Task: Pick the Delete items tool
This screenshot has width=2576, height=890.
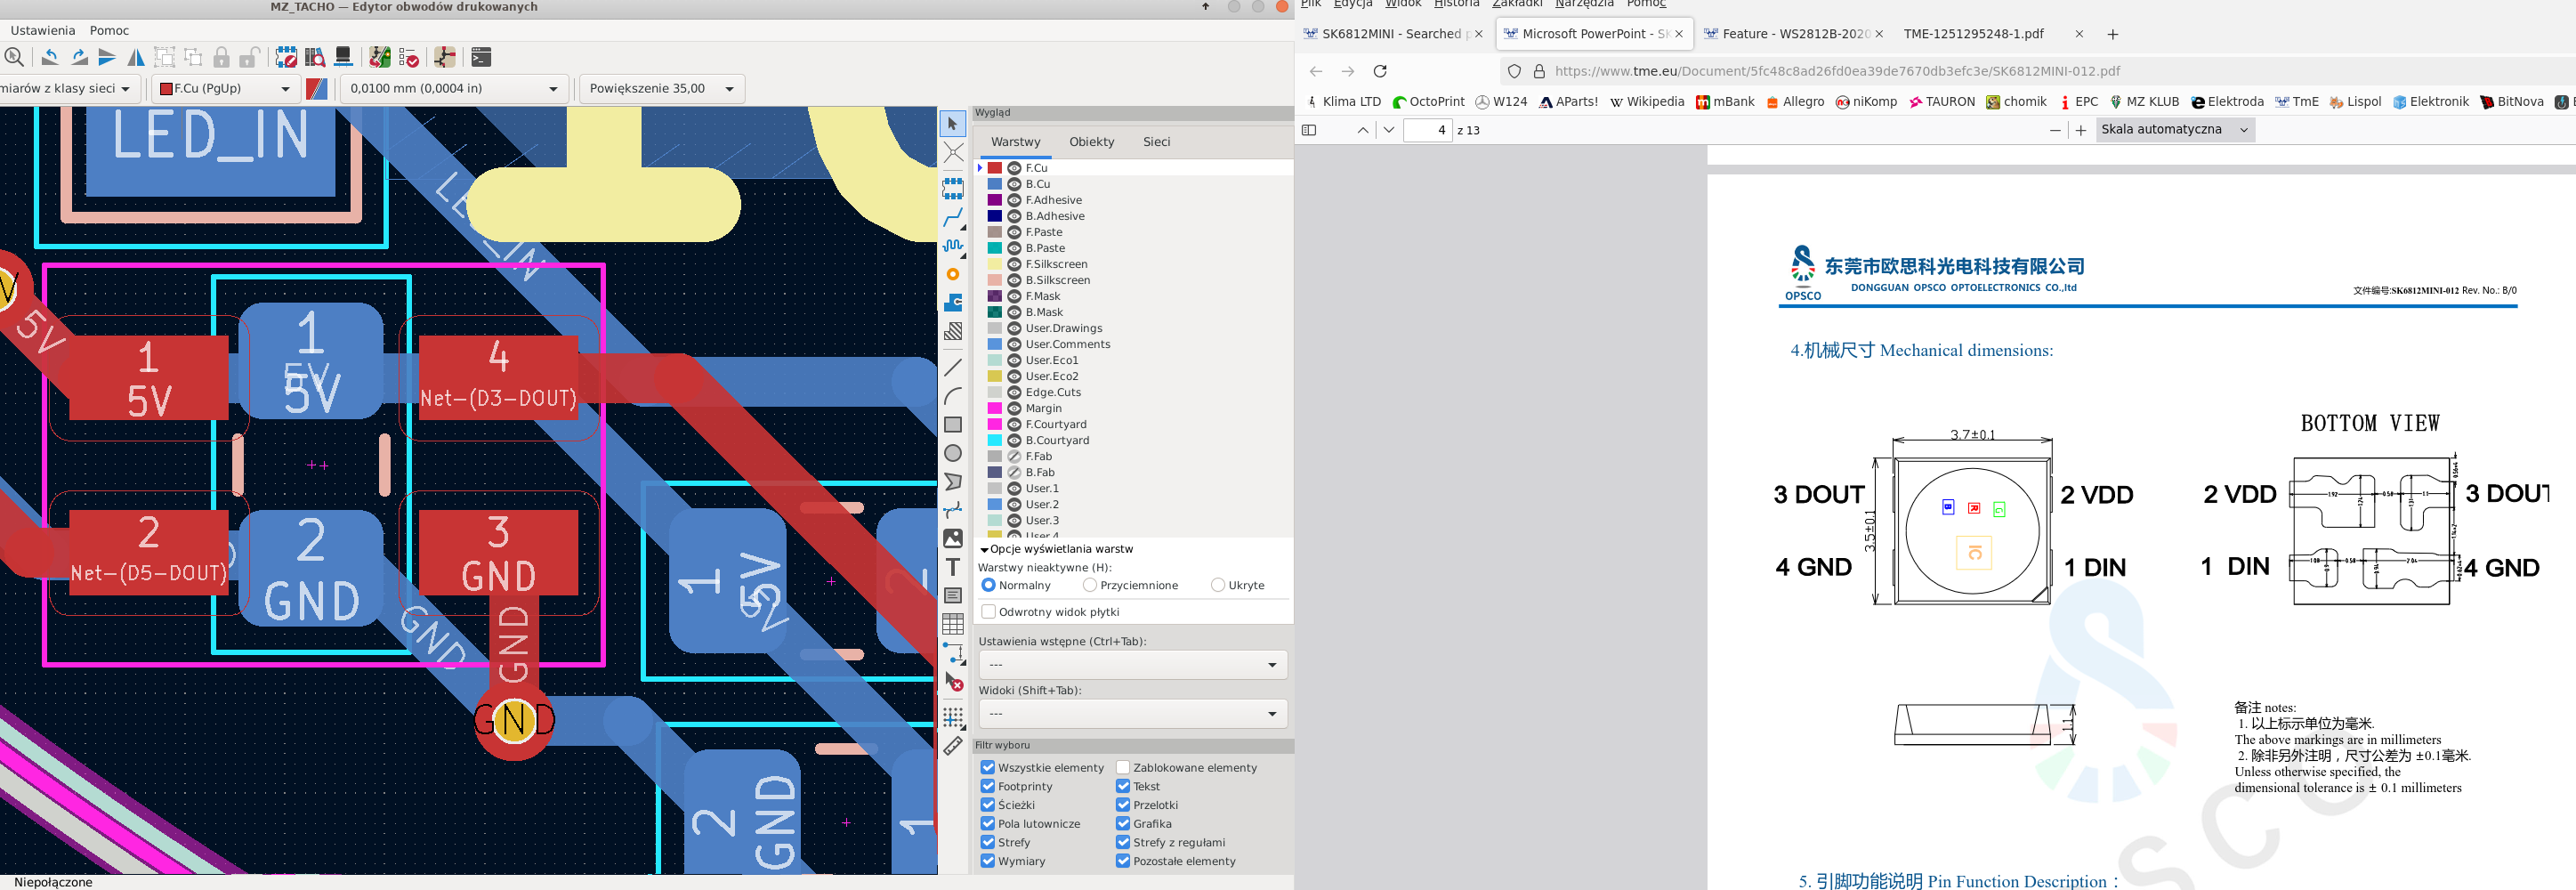Action: [953, 683]
